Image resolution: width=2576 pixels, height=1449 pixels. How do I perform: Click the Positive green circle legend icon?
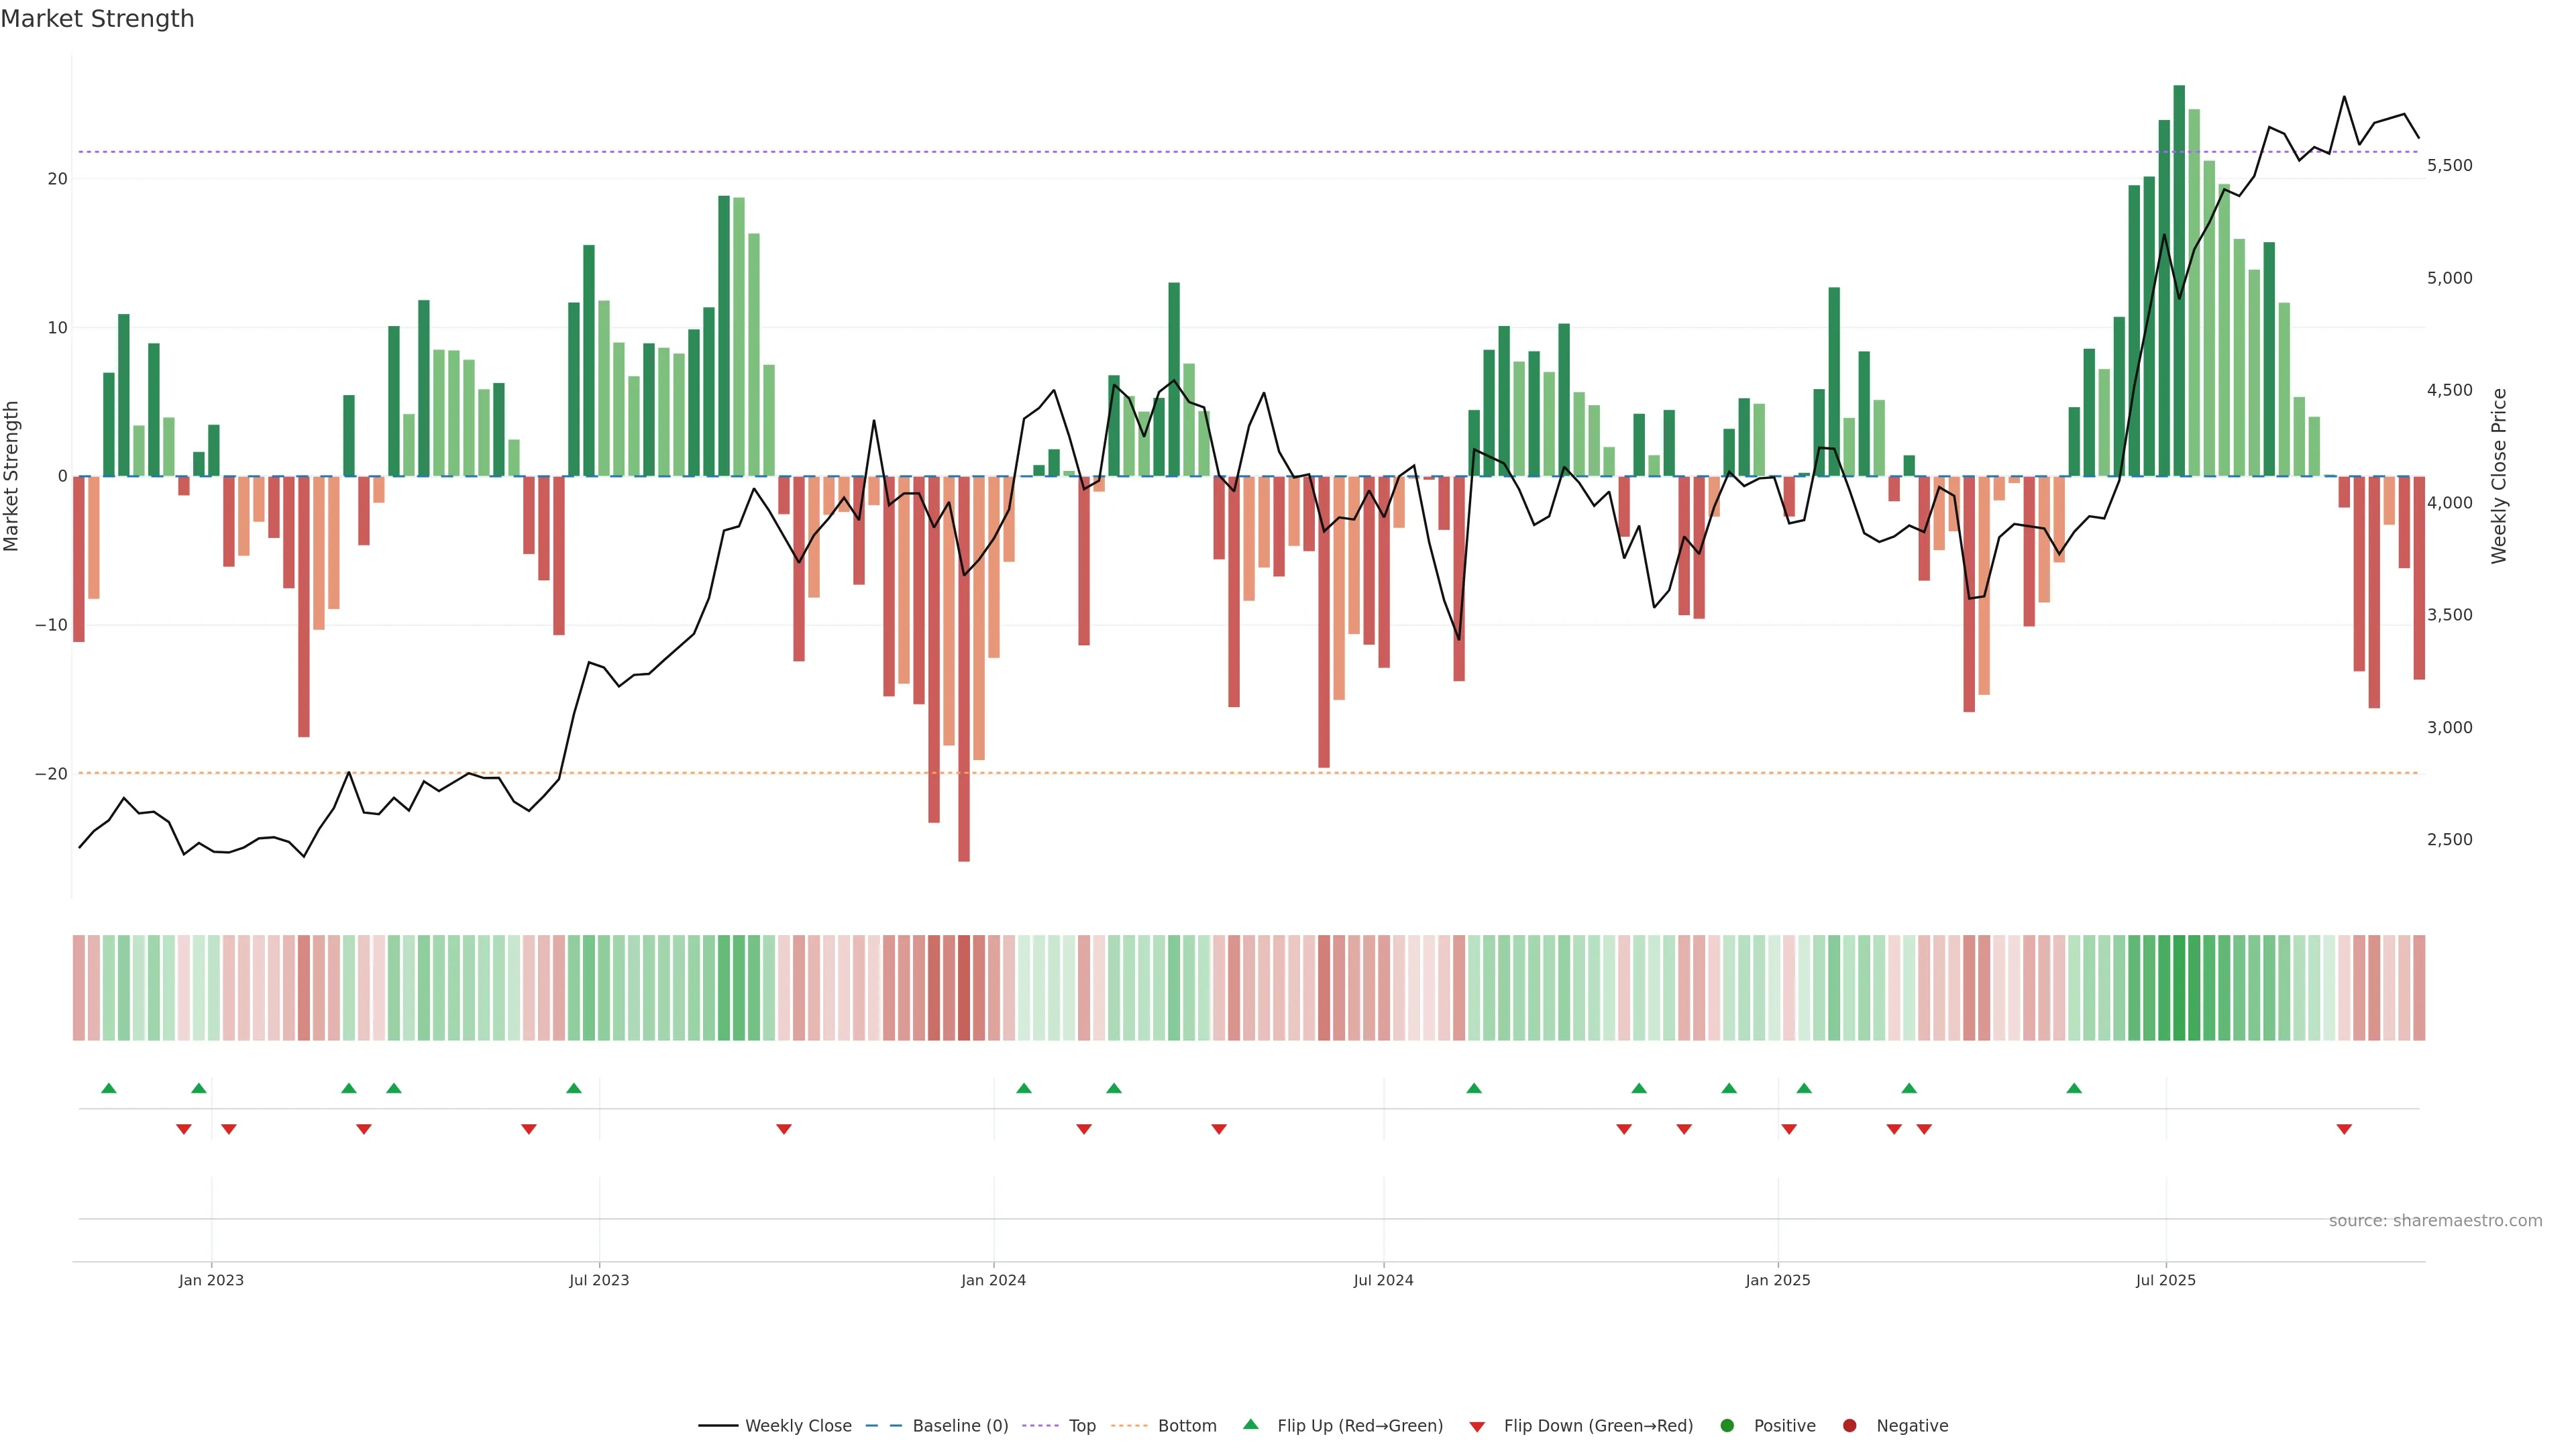tap(1727, 1426)
